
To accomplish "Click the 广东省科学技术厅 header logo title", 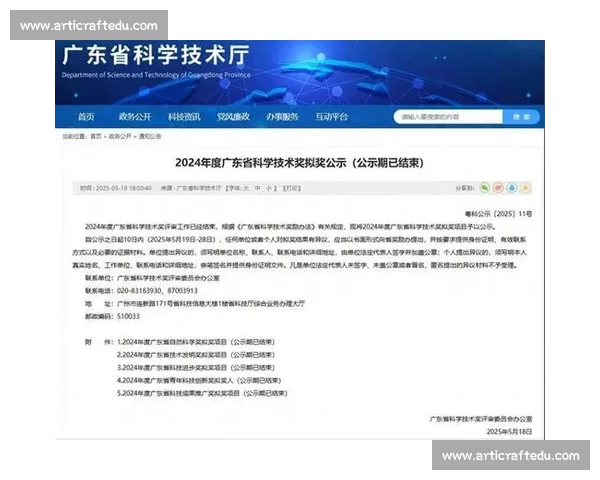I will (156, 55).
